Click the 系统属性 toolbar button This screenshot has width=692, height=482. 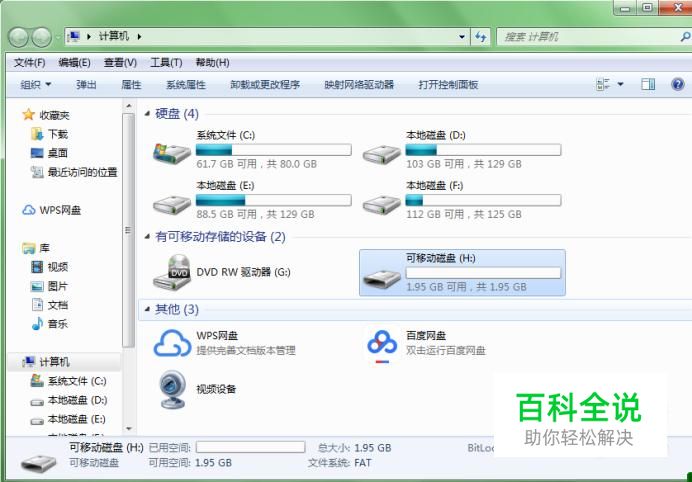(186, 84)
